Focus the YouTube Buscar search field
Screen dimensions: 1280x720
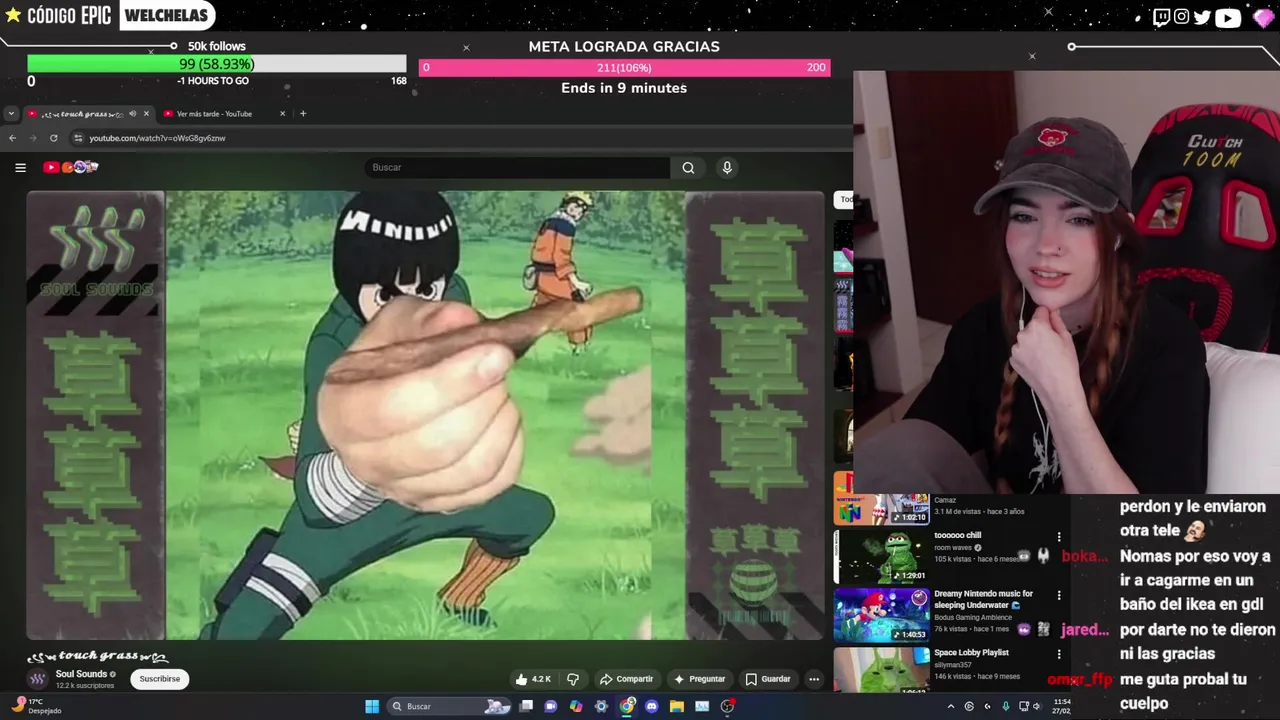pos(518,168)
